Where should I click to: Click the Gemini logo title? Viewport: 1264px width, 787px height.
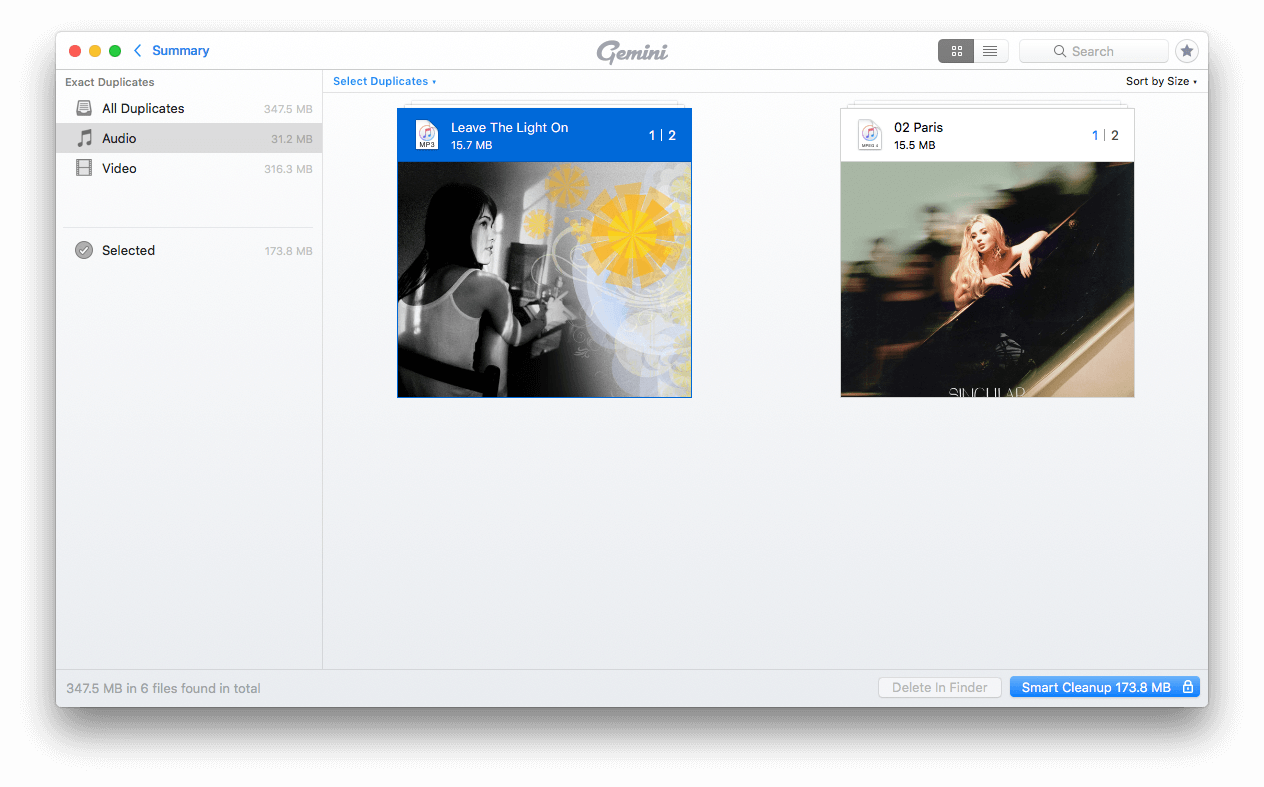[632, 52]
